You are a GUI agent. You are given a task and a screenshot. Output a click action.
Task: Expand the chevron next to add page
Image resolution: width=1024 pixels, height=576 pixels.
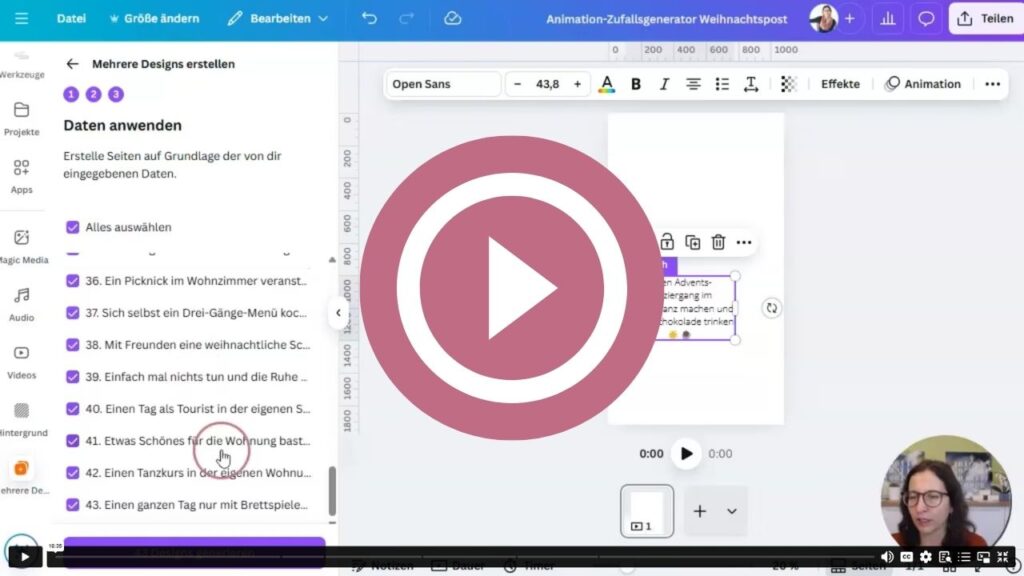pyautogui.click(x=731, y=511)
